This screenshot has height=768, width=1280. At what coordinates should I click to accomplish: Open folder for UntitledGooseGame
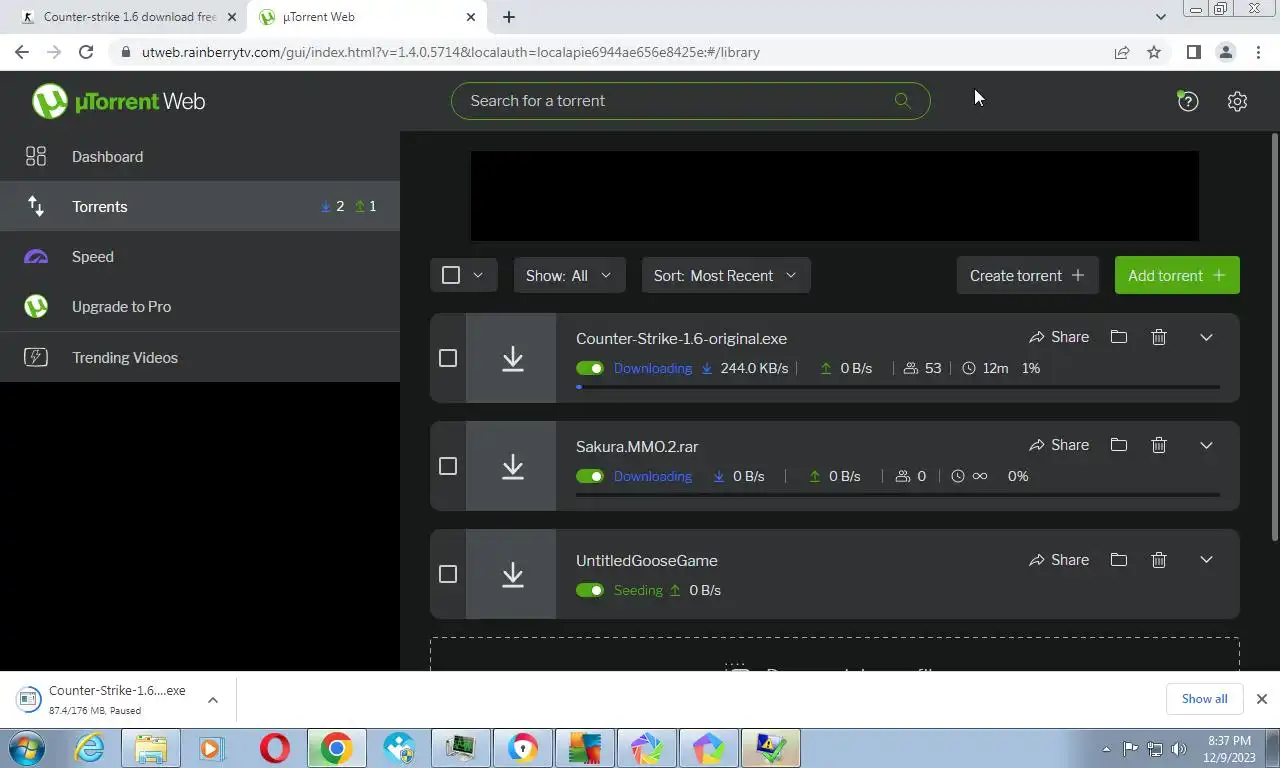point(1119,560)
